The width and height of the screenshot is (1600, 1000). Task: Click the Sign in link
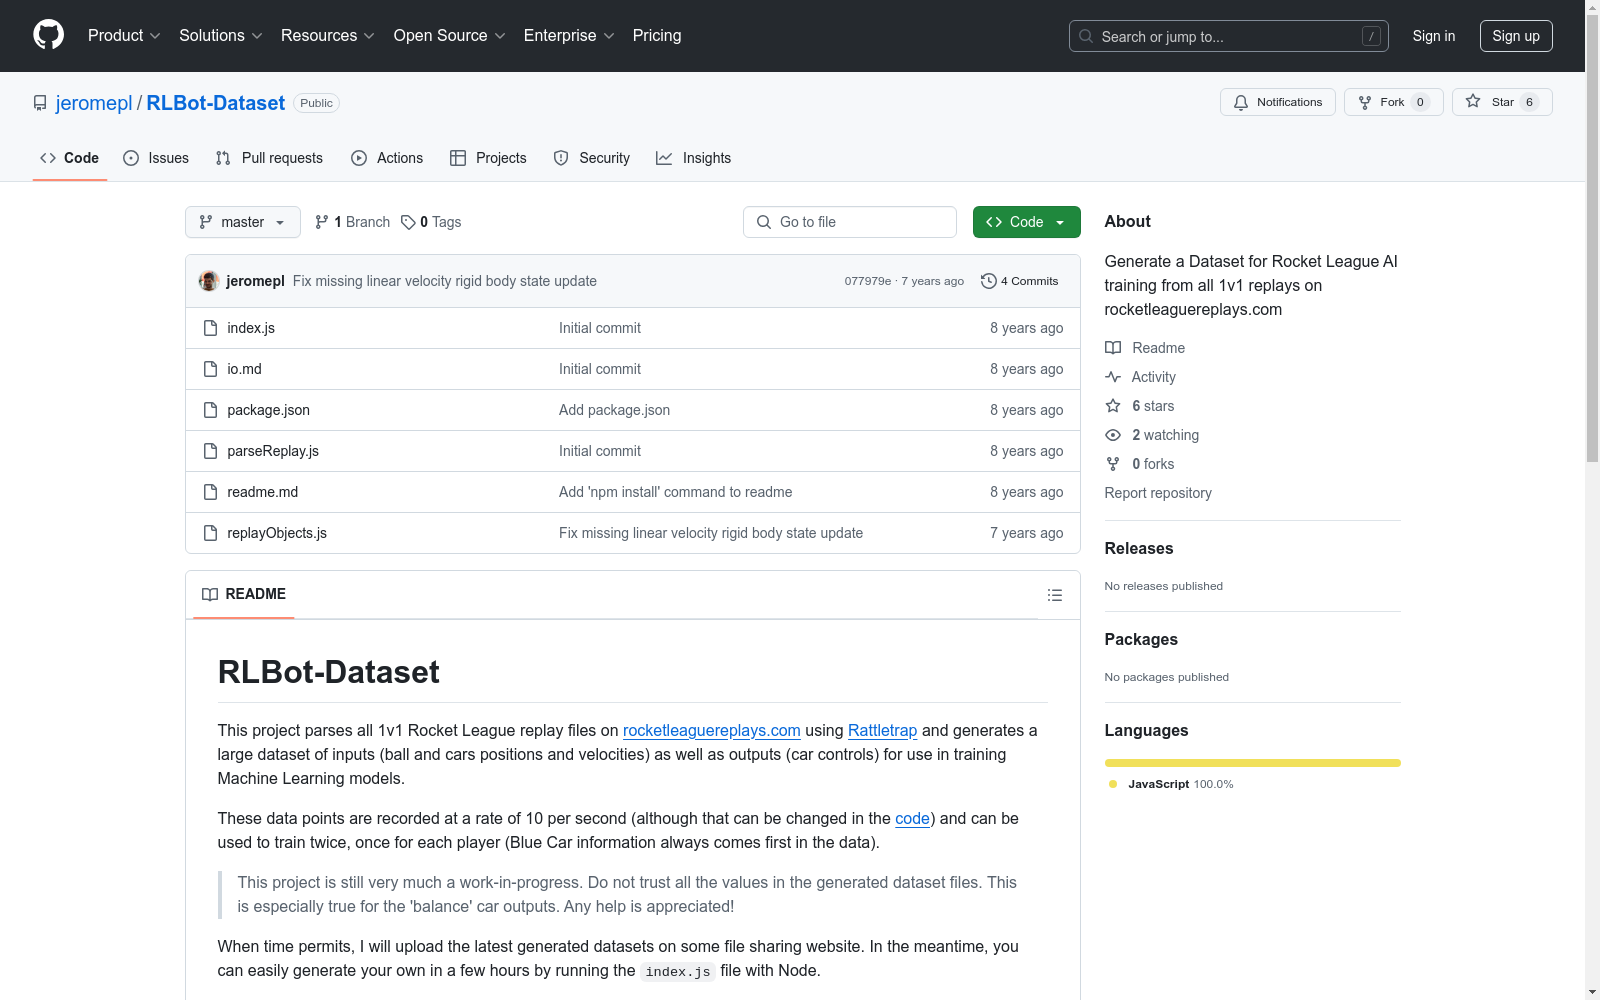(1434, 36)
